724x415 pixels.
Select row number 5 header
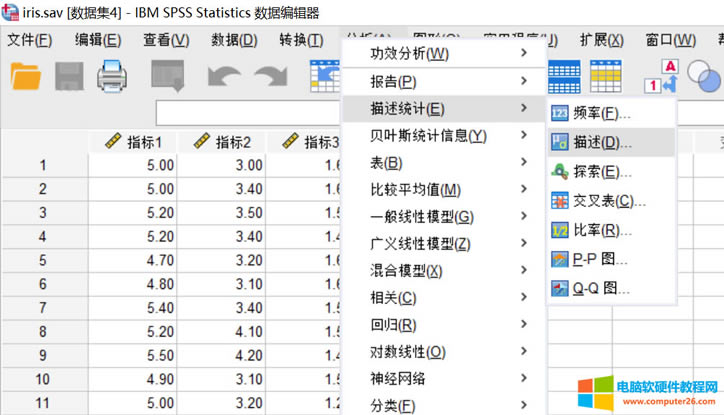pyautogui.click(x=43, y=260)
